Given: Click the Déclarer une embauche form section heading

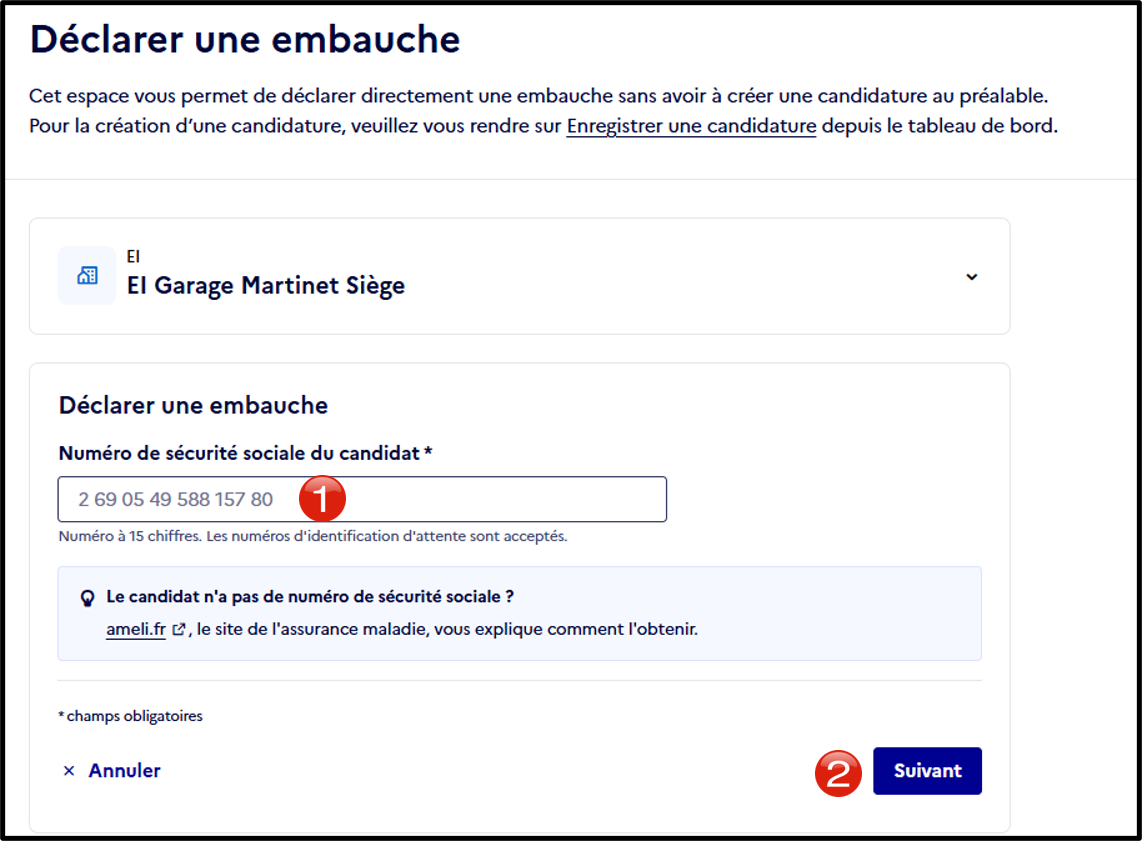Looking at the screenshot, I should pyautogui.click(x=193, y=405).
